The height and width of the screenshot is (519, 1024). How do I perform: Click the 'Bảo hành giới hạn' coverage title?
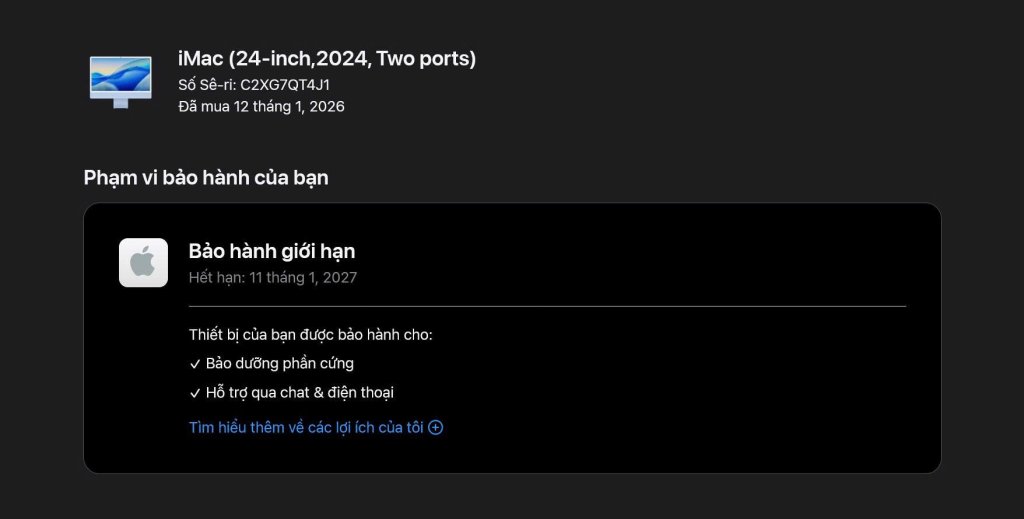tap(272, 251)
